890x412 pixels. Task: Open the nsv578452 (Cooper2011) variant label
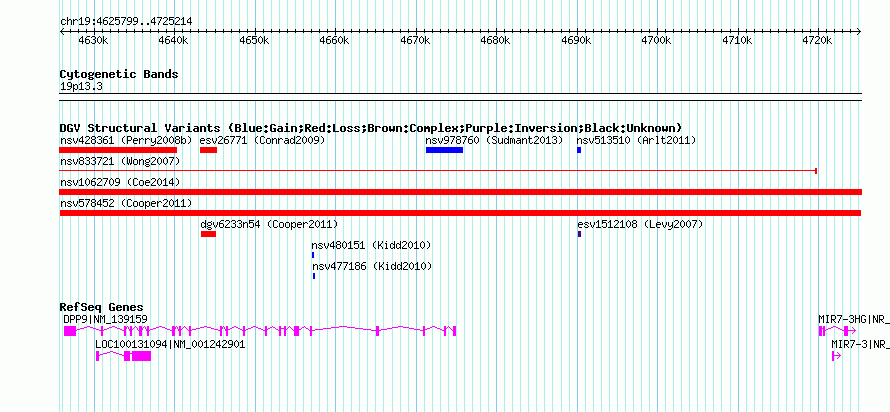(x=126, y=203)
